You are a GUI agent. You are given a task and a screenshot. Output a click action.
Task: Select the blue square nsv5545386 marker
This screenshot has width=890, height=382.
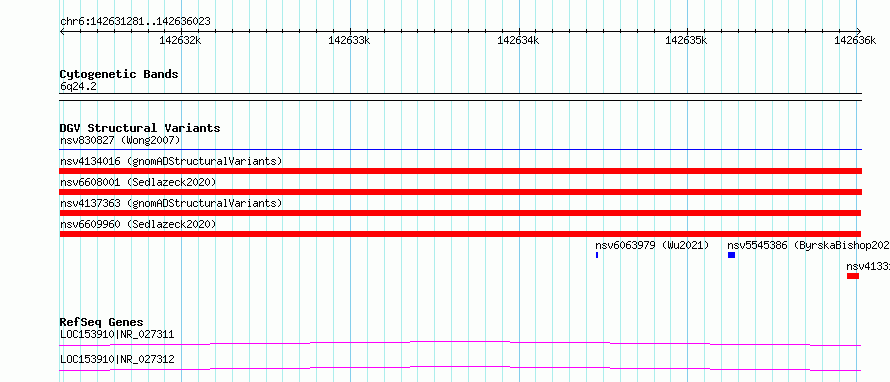[x=731, y=255]
